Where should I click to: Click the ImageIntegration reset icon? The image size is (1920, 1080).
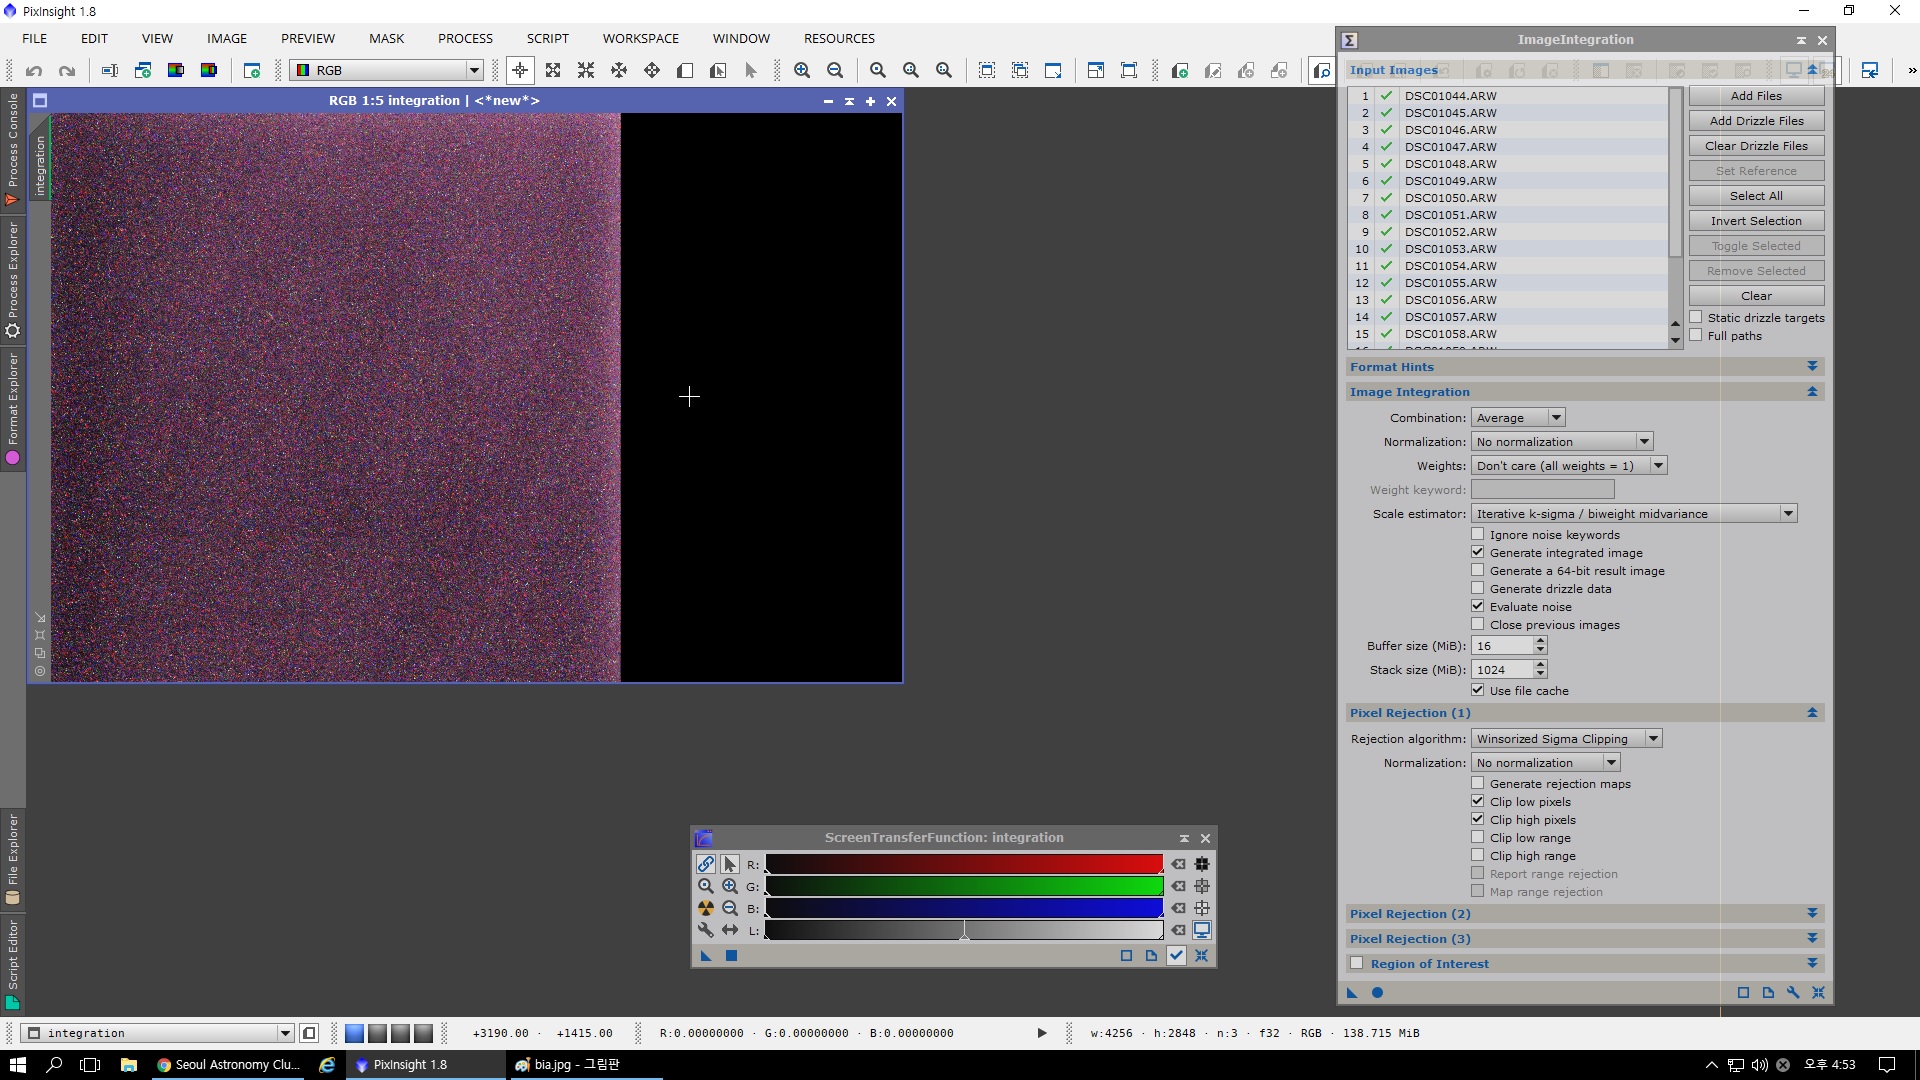coord(1818,993)
